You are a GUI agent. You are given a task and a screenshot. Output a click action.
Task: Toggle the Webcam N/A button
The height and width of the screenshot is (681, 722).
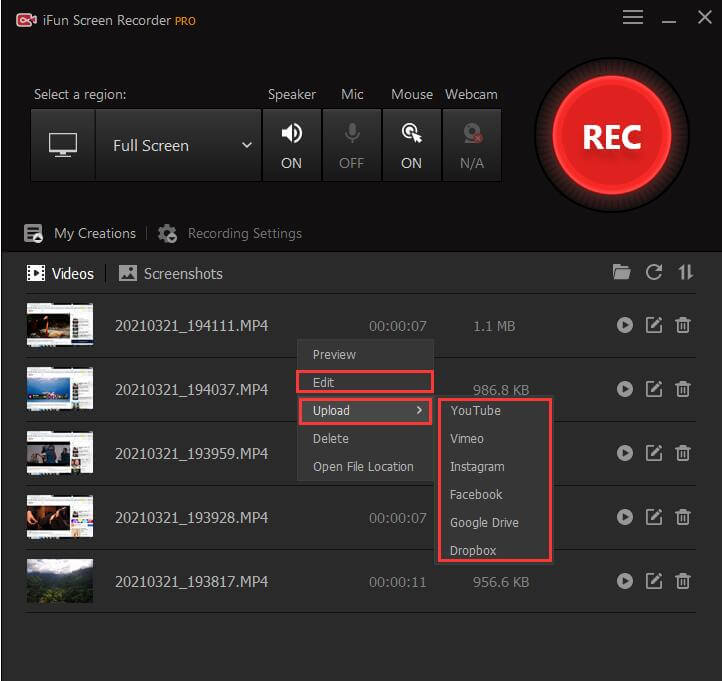coord(472,145)
